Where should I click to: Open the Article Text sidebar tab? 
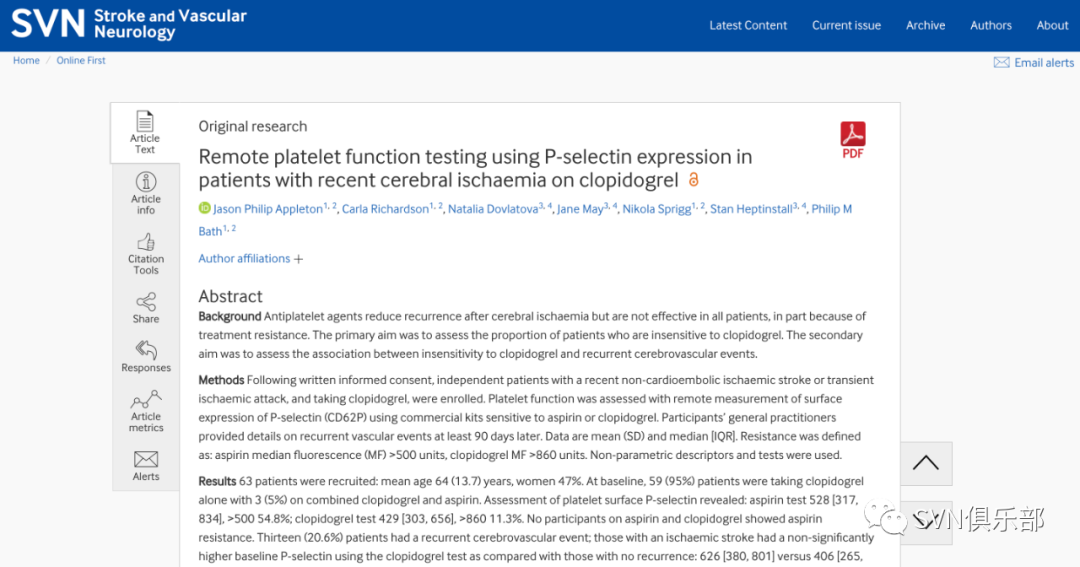(145, 132)
